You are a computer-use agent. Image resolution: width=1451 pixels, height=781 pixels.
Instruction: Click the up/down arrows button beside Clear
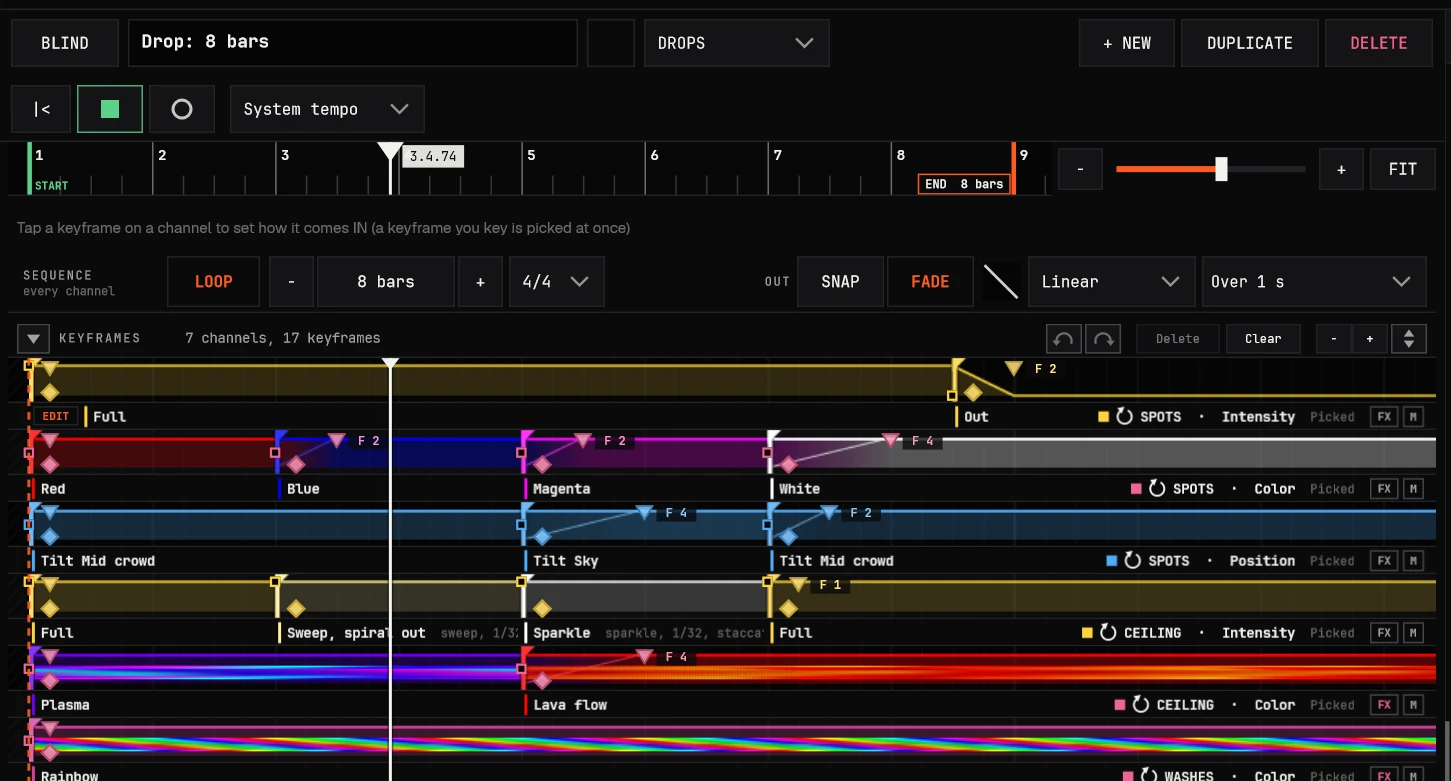(1409, 338)
